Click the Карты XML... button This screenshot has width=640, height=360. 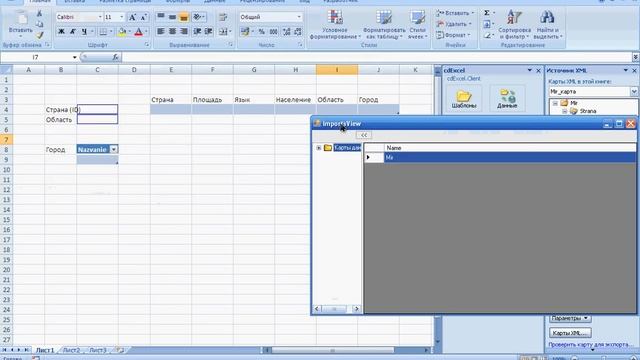click(570, 333)
